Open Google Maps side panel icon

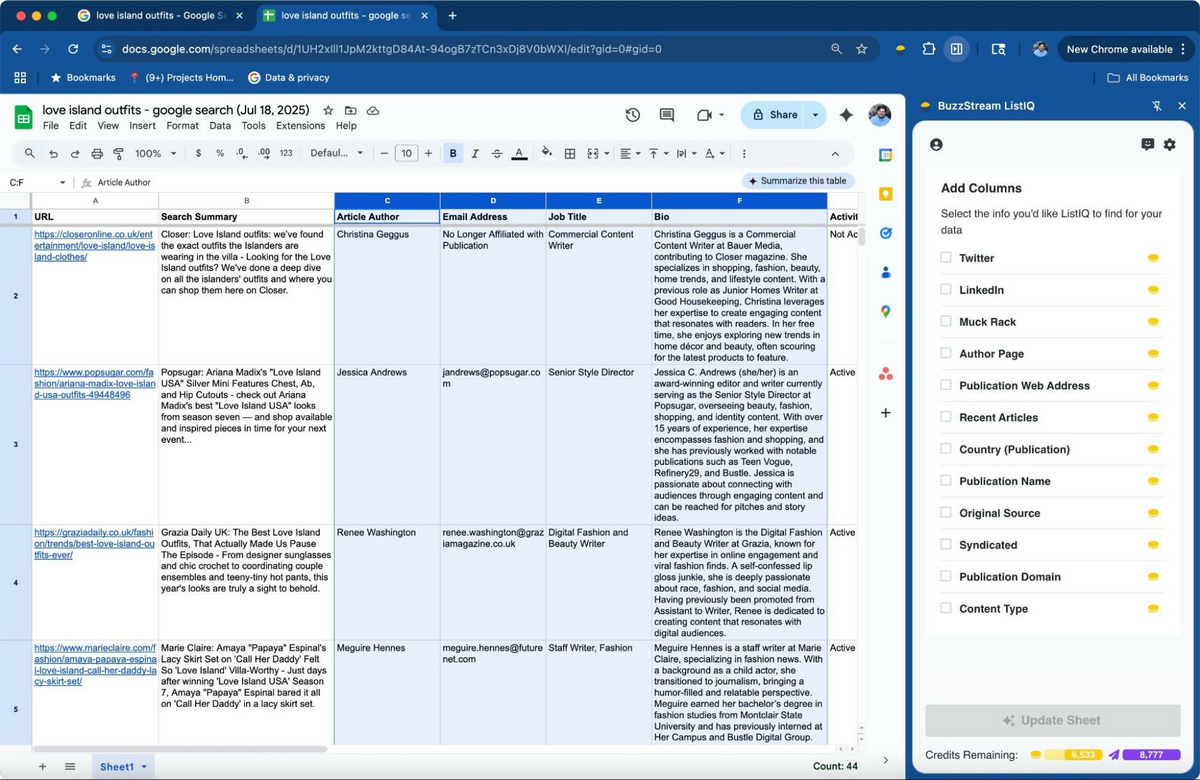pos(884,311)
